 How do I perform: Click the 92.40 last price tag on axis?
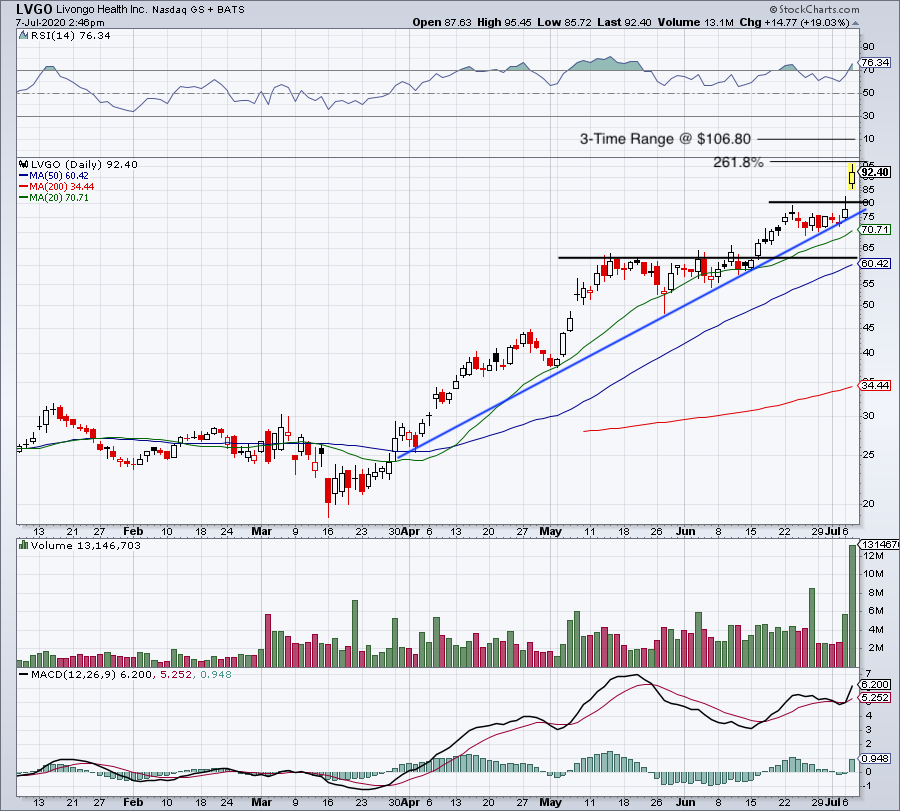(875, 172)
